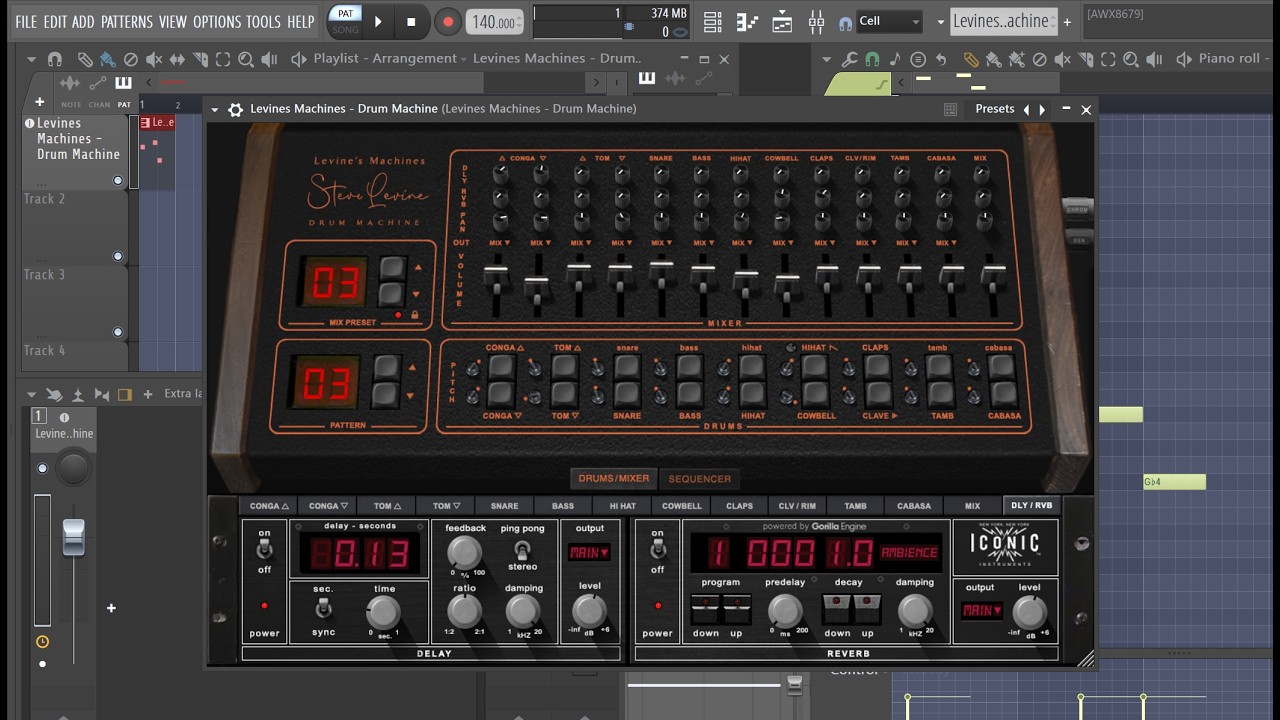This screenshot has width=1280, height=720.
Task: Decrease pattern number down button
Action: coord(386,395)
